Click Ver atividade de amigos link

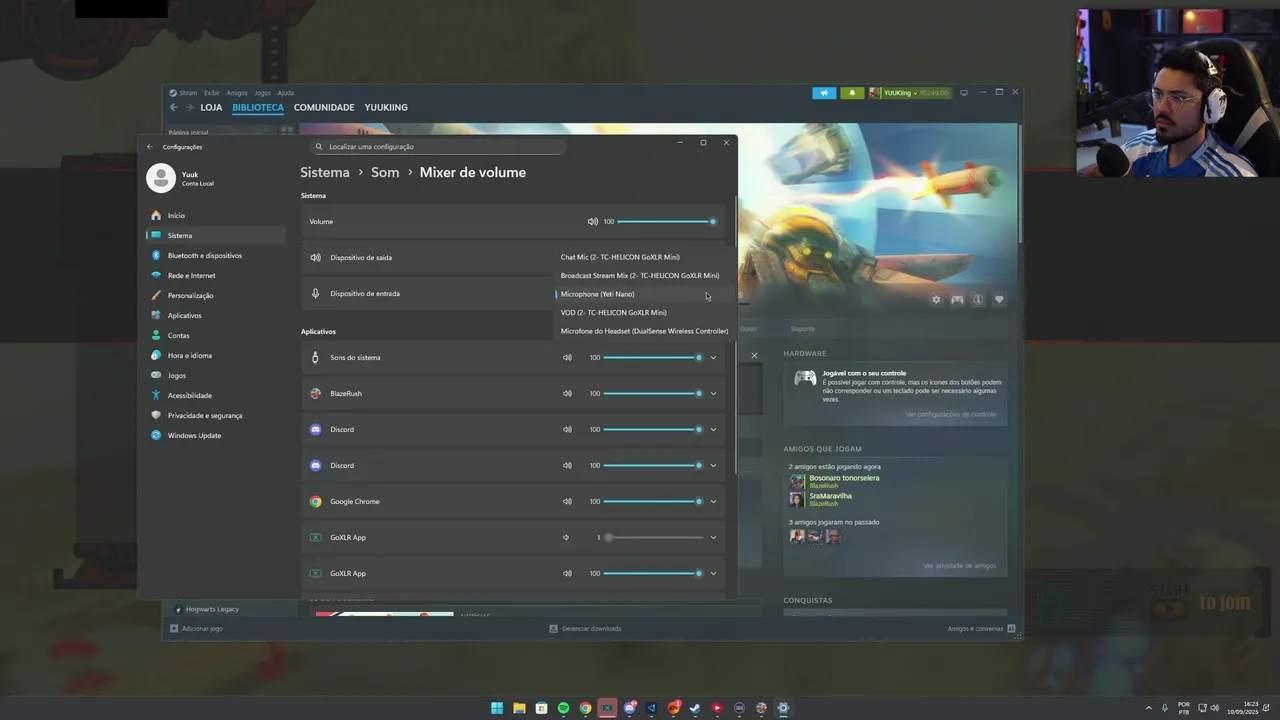click(960, 566)
